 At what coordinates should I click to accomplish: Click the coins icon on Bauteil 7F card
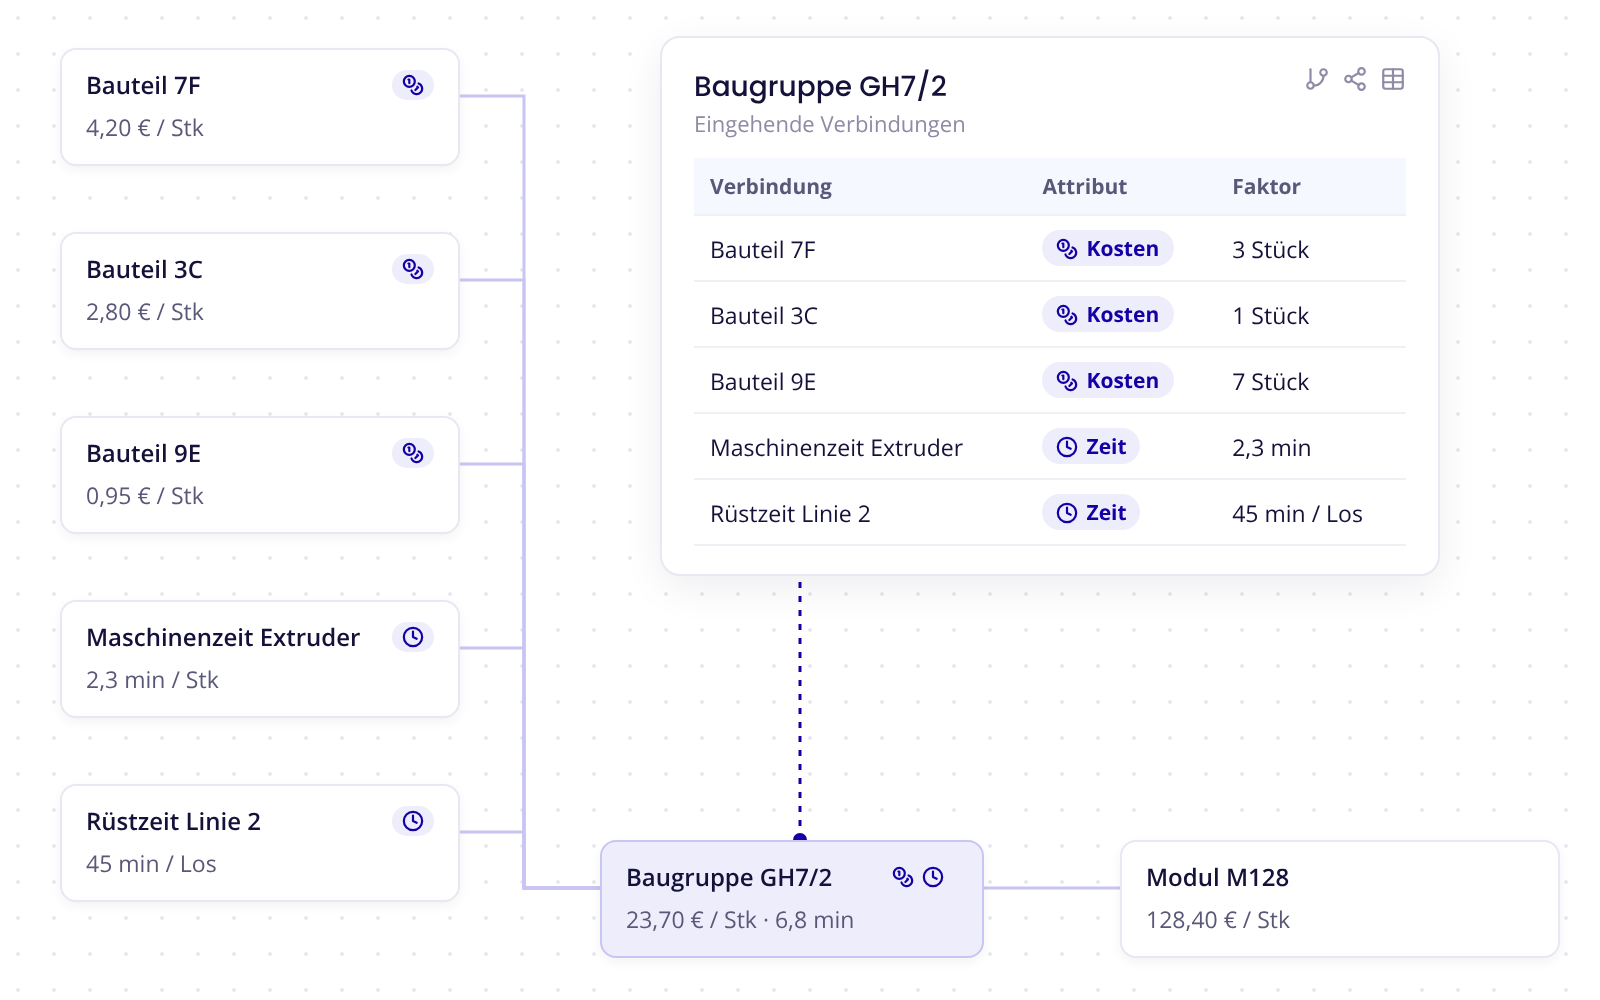pos(413,85)
